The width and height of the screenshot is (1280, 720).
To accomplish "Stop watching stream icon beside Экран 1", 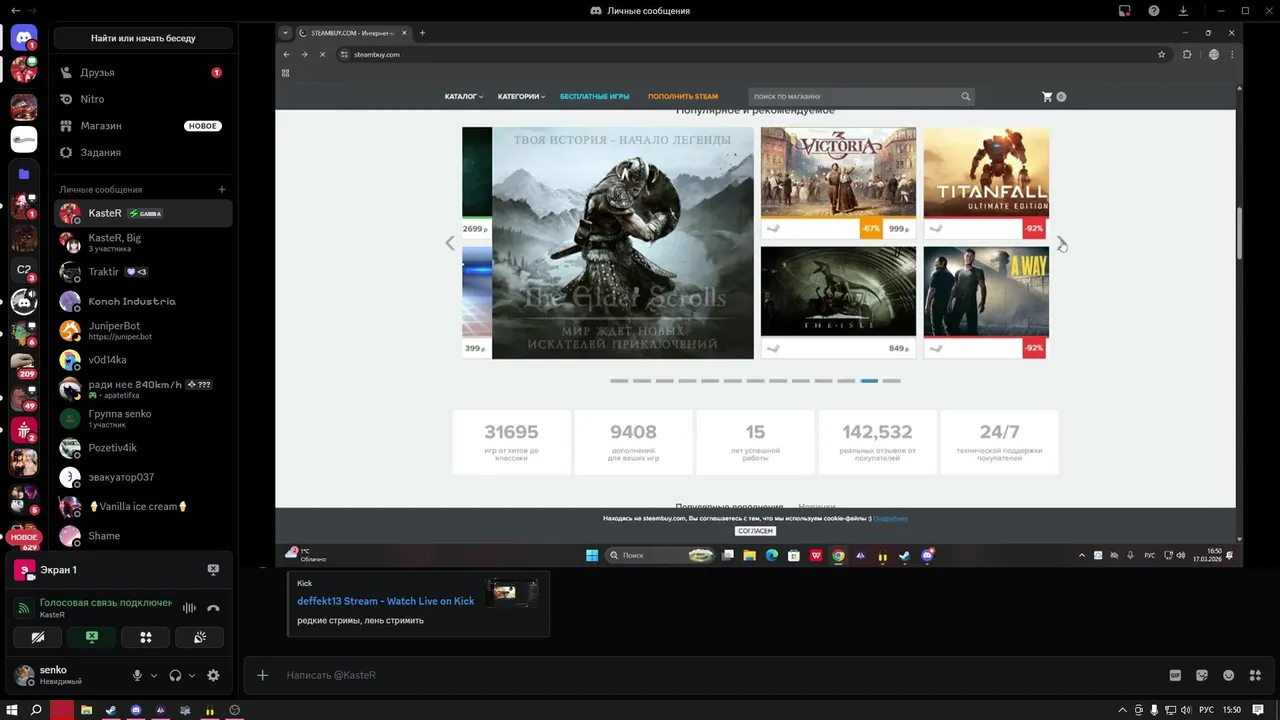I will [x=213, y=569].
